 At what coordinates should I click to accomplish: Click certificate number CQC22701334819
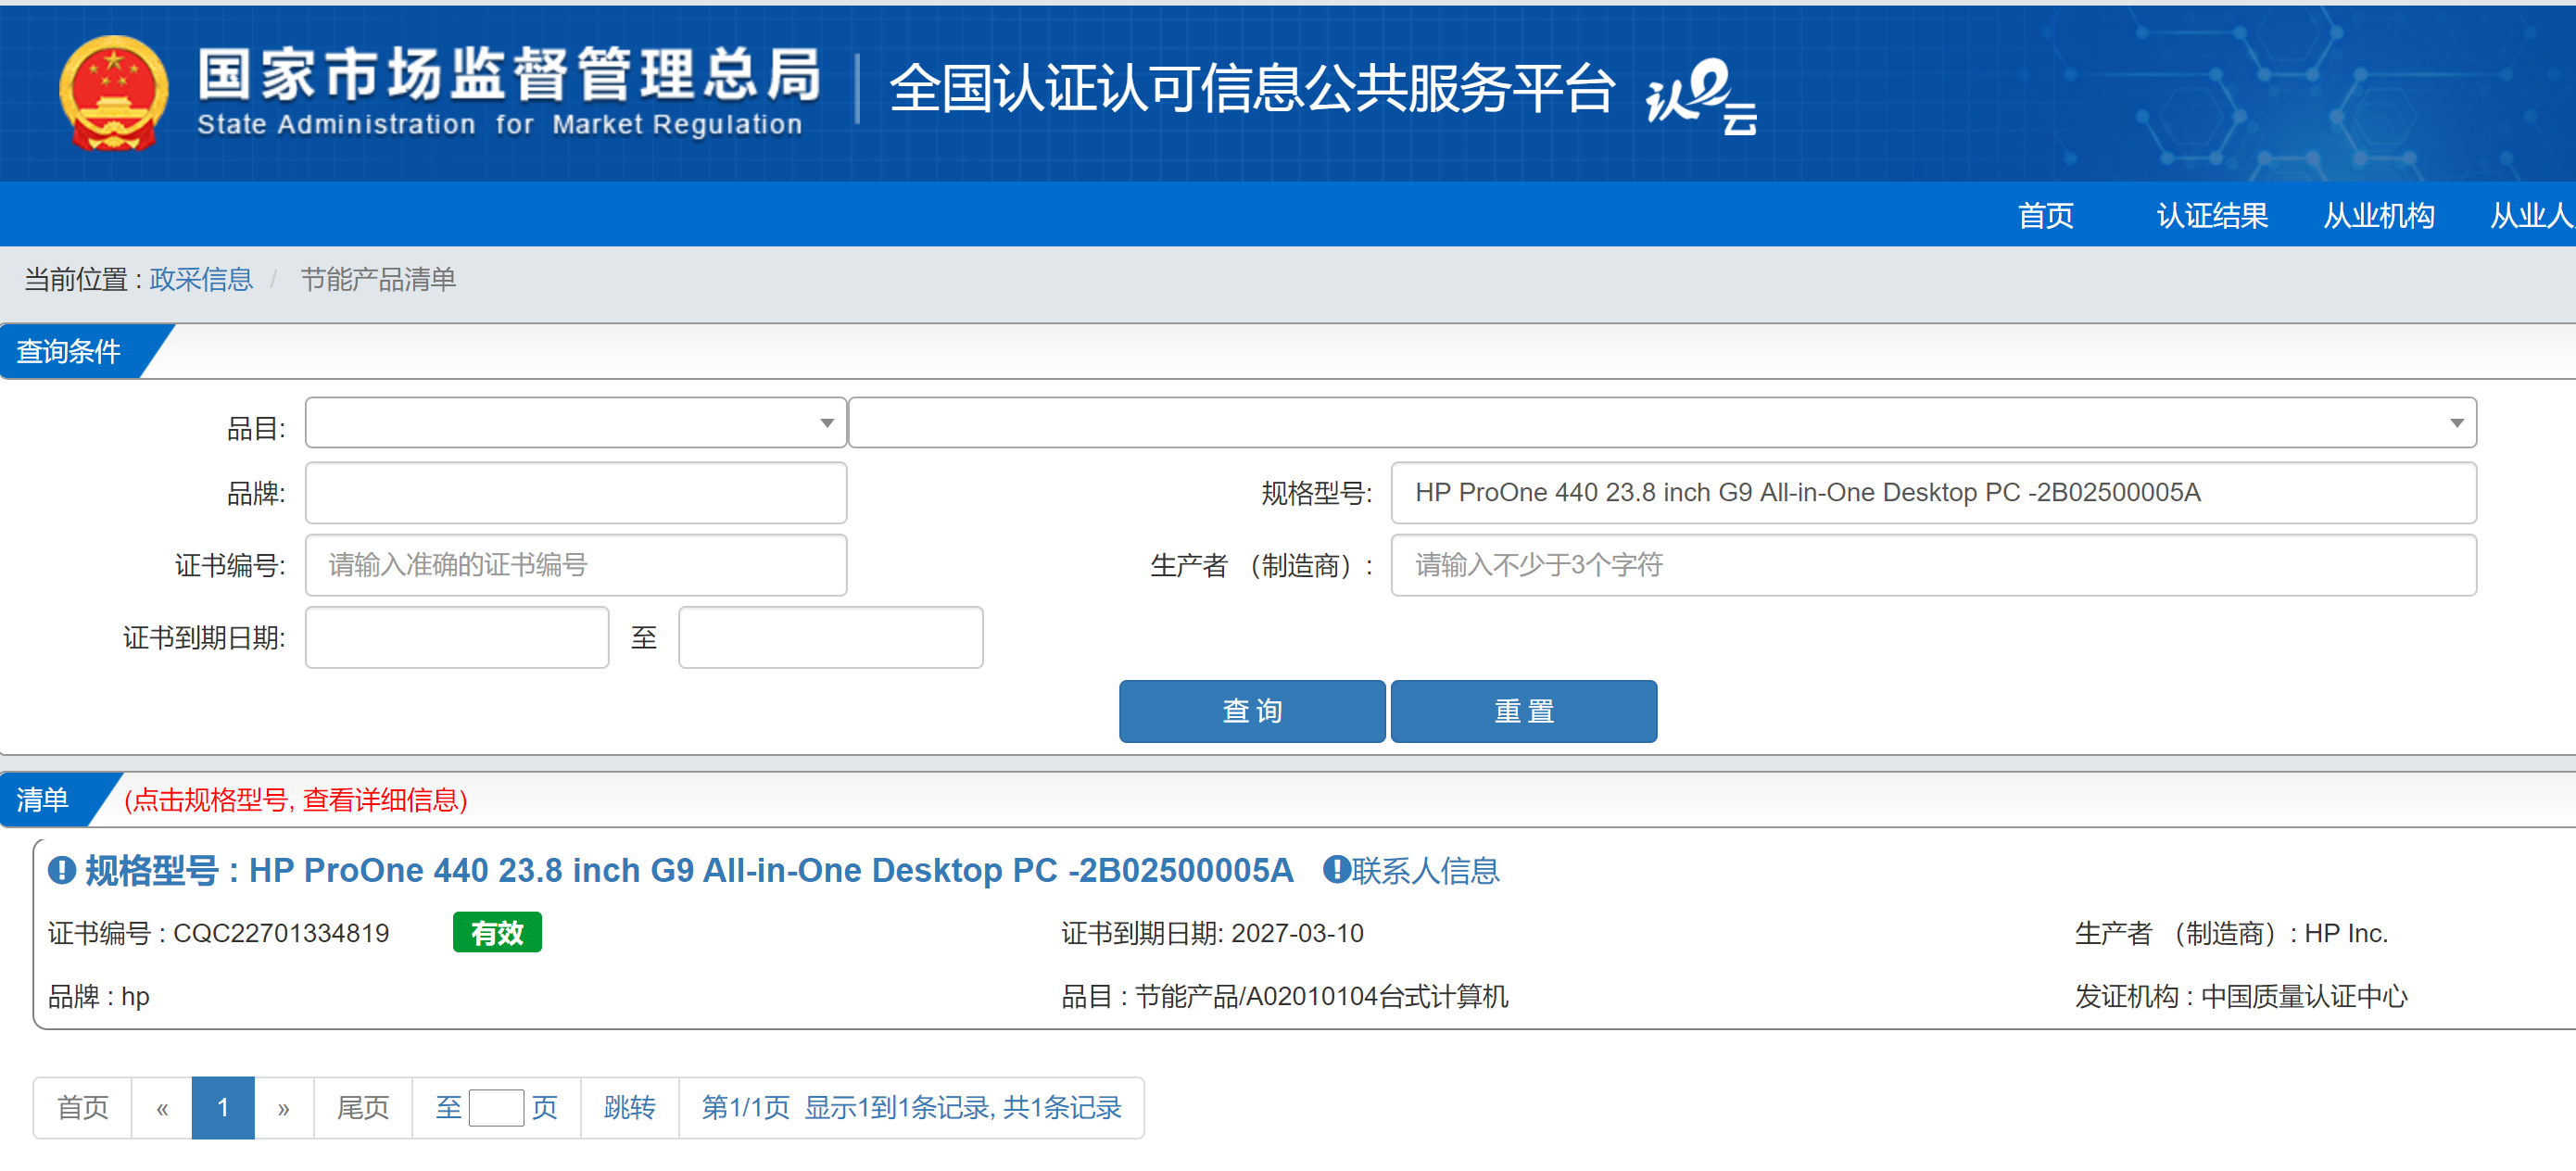pyautogui.click(x=281, y=933)
